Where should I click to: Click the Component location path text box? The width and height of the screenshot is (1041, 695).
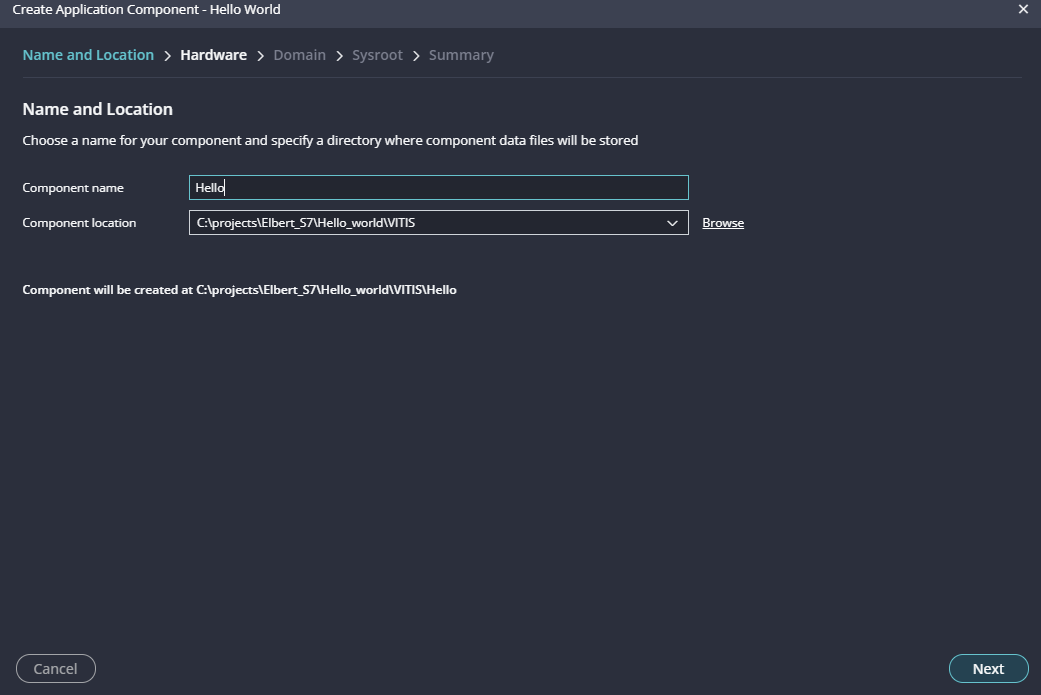coord(420,223)
